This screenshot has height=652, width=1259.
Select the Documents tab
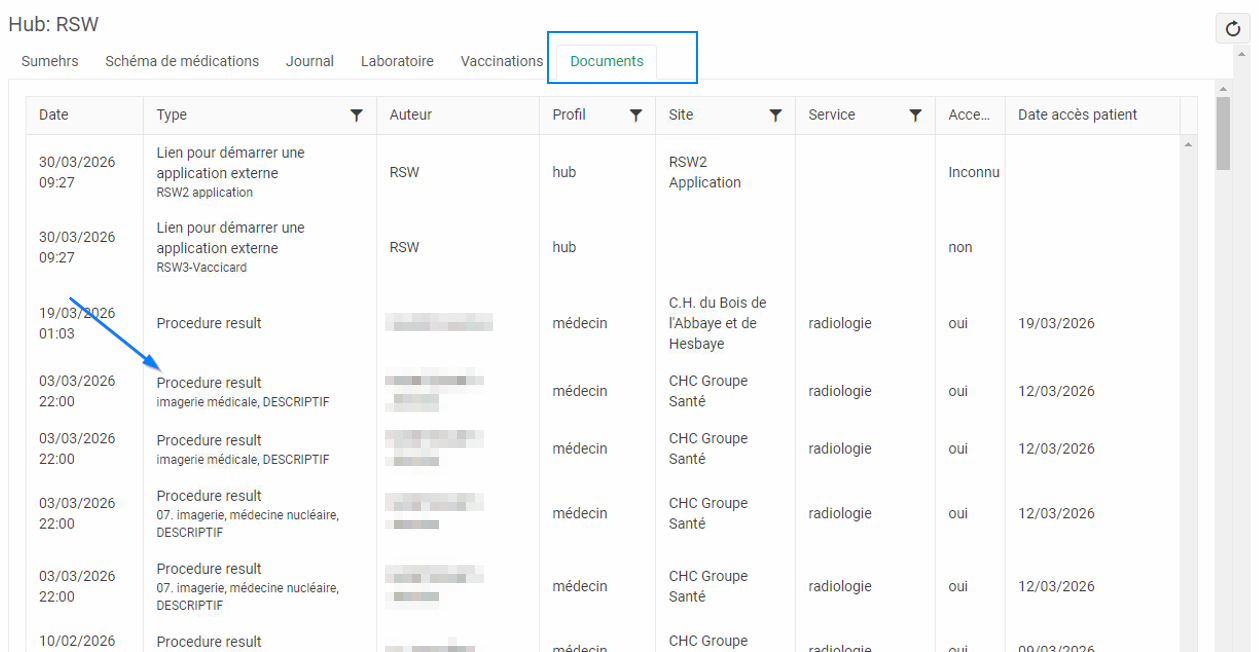click(x=607, y=61)
